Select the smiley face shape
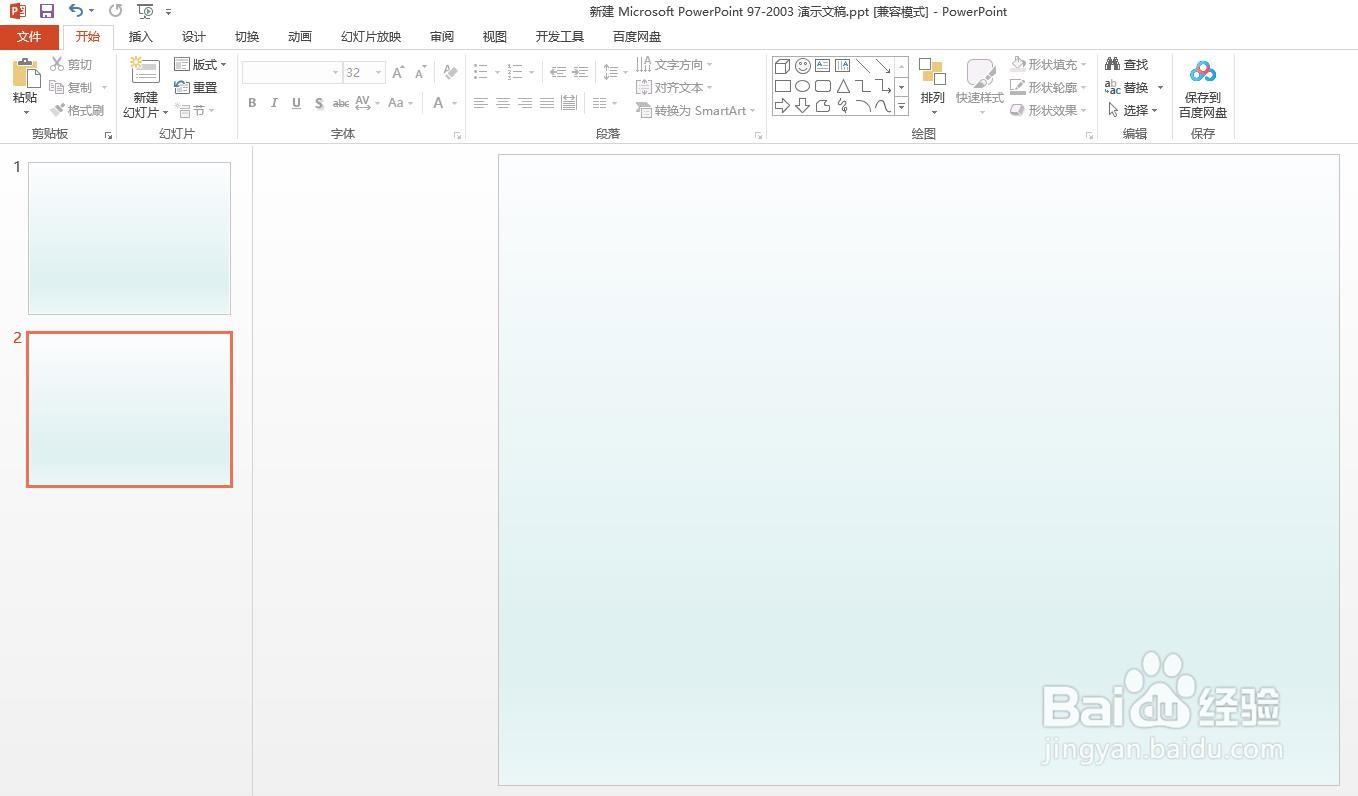This screenshot has width=1358, height=796. point(802,66)
